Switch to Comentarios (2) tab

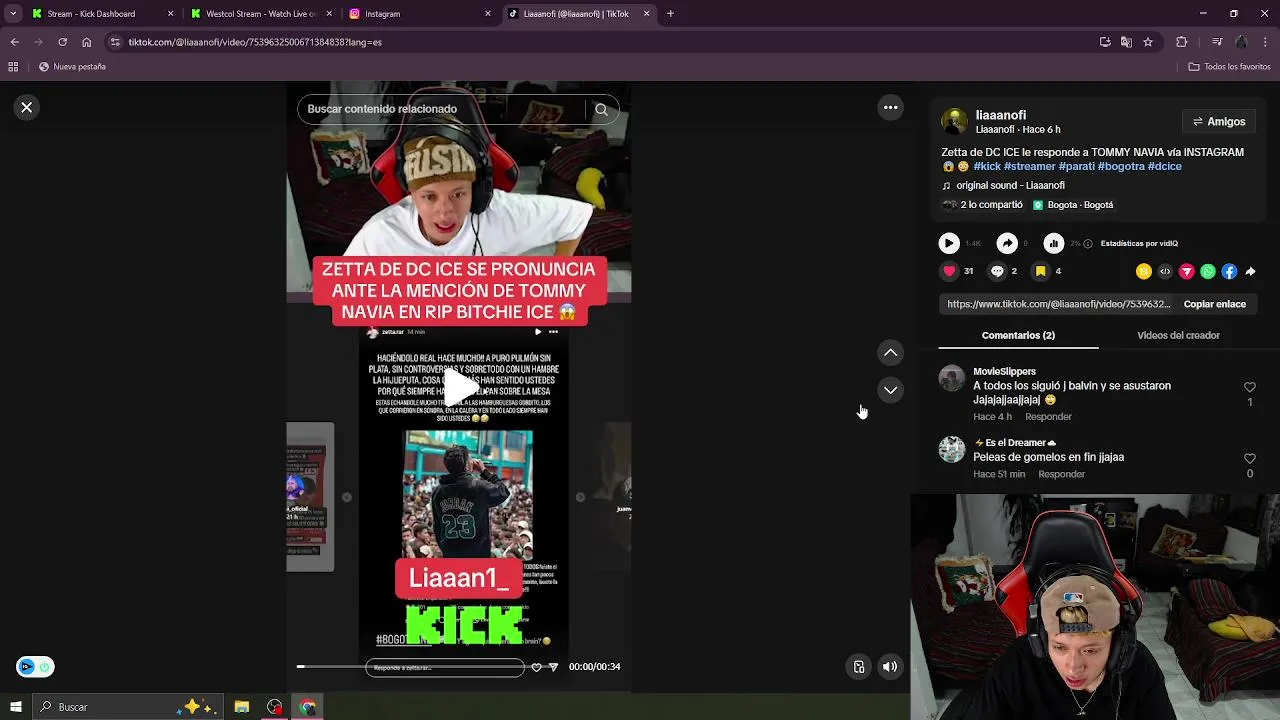[1018, 335]
